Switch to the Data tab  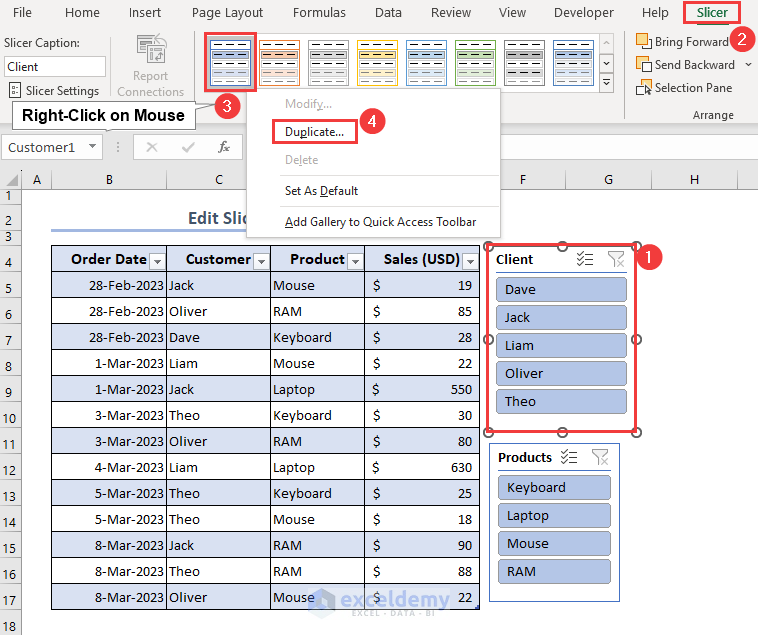pyautogui.click(x=388, y=13)
